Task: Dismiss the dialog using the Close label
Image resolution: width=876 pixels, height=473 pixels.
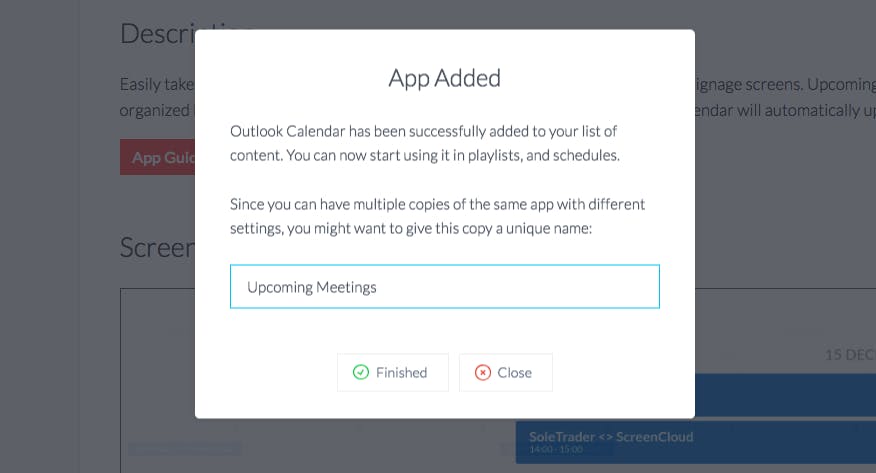Action: (515, 372)
